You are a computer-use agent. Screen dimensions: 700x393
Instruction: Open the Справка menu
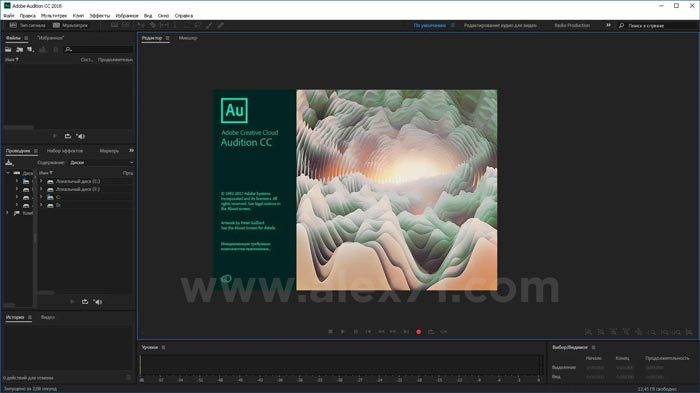pyautogui.click(x=183, y=16)
